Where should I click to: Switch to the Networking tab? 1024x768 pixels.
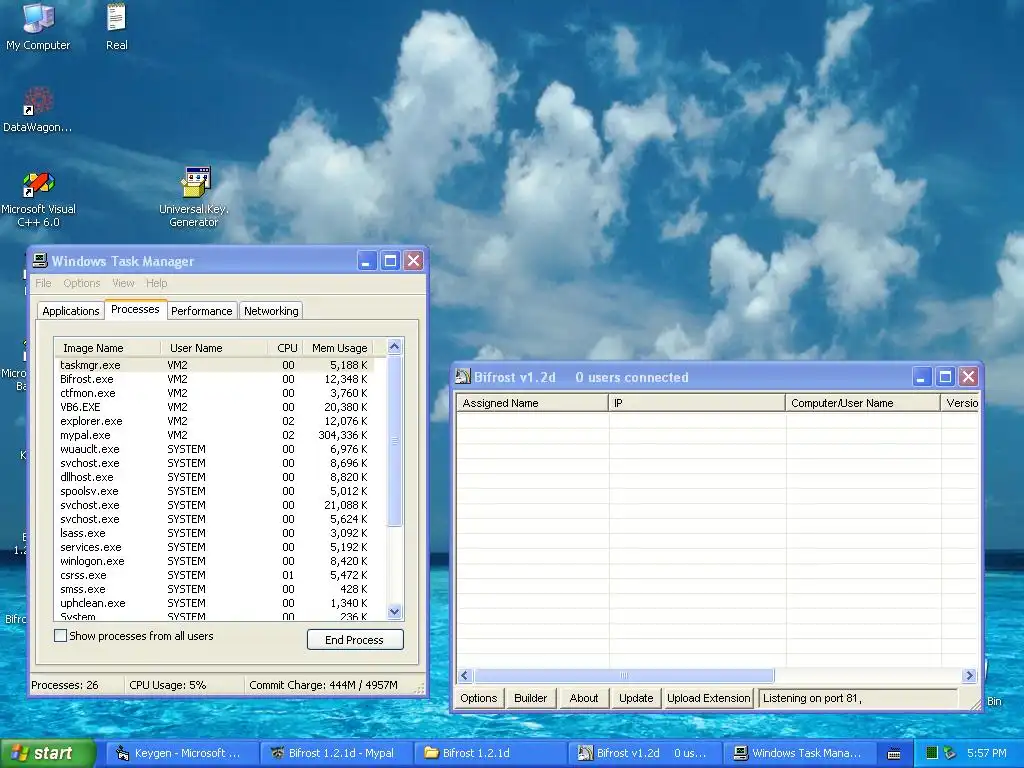[271, 311]
